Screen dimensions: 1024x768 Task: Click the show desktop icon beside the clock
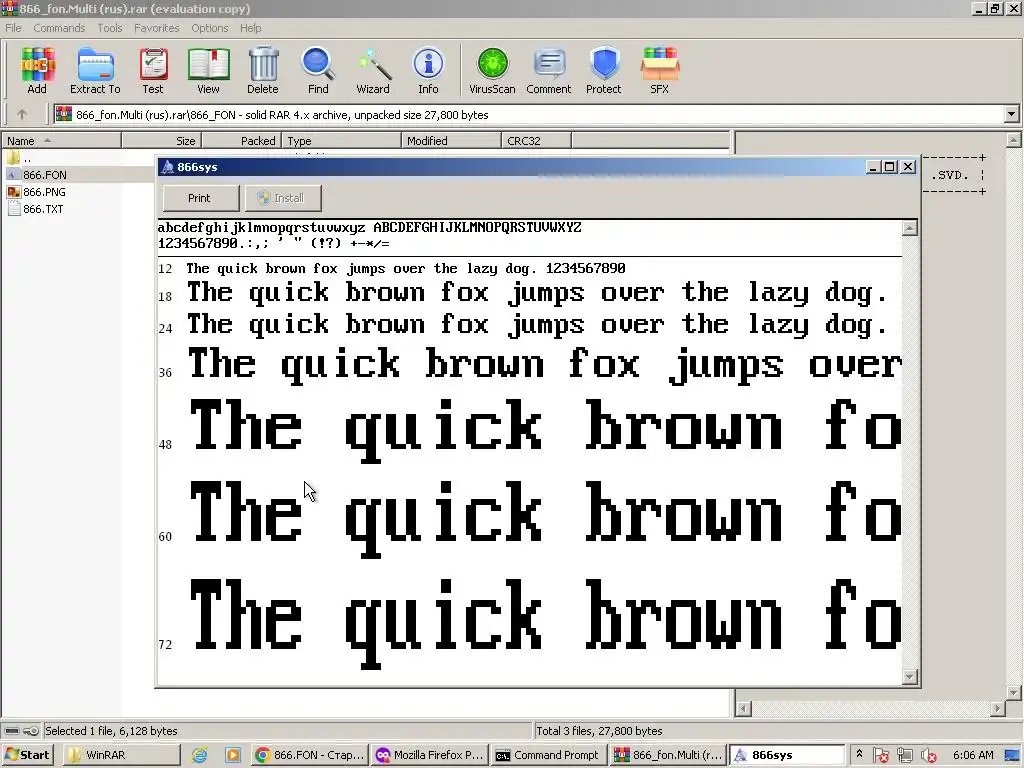tap(1012, 756)
